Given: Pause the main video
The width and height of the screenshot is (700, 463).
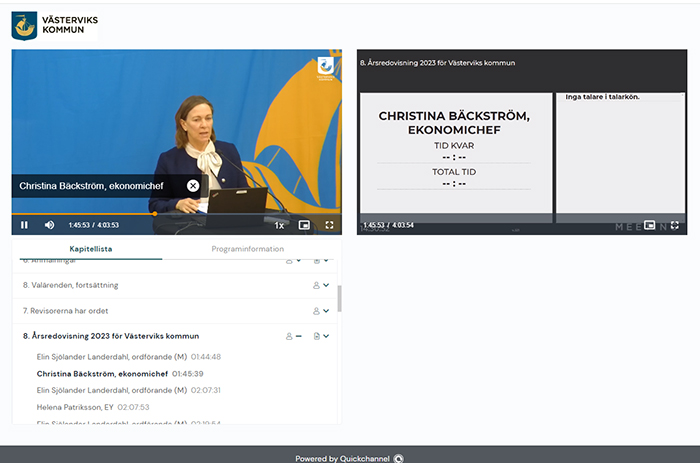Looking at the screenshot, I should pos(25,225).
